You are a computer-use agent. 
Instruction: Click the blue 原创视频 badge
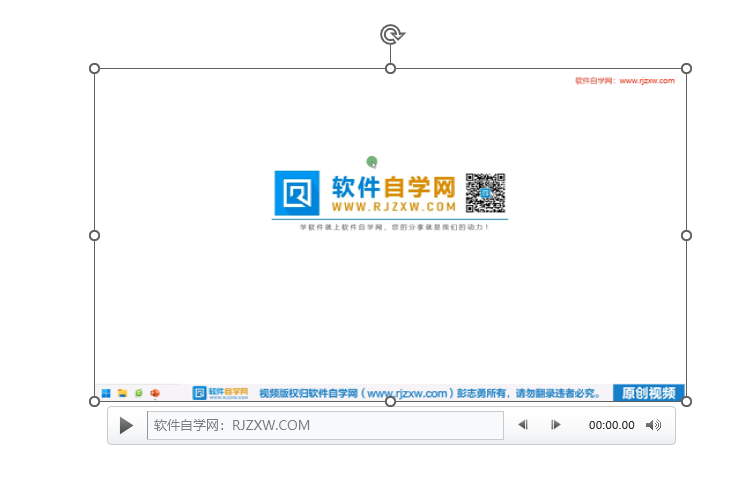point(648,393)
